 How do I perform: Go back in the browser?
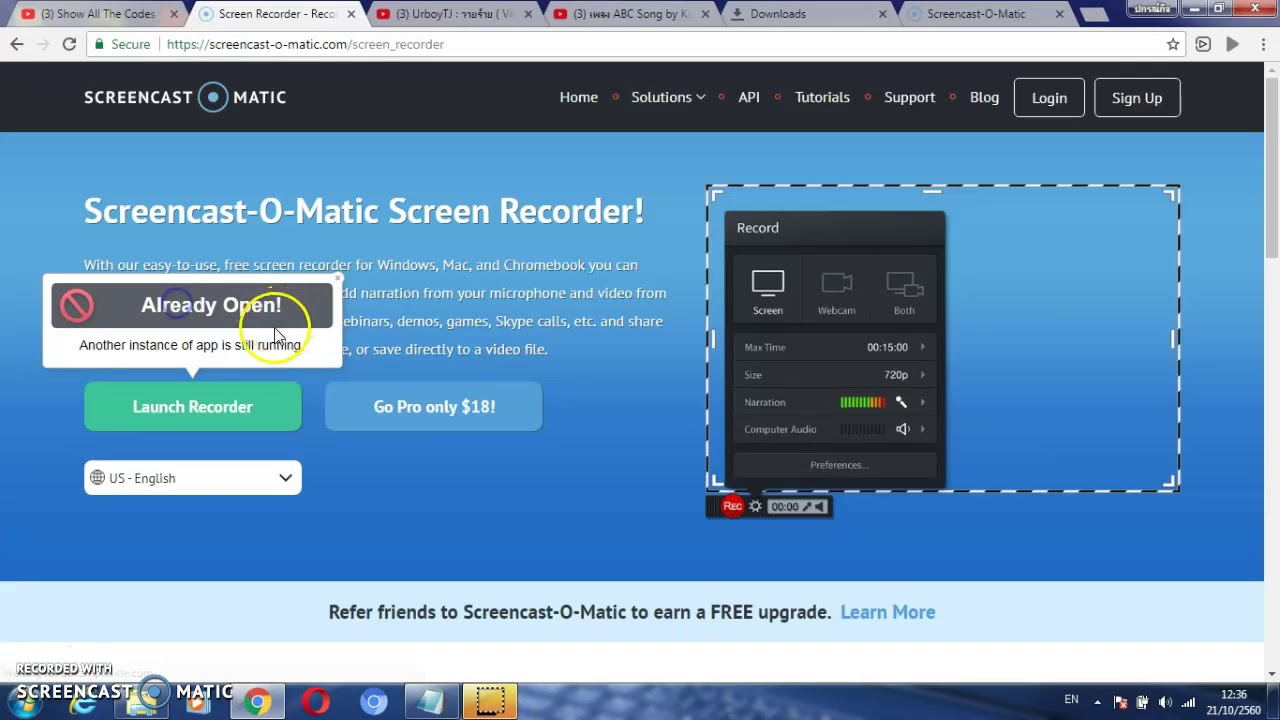pyautogui.click(x=17, y=44)
